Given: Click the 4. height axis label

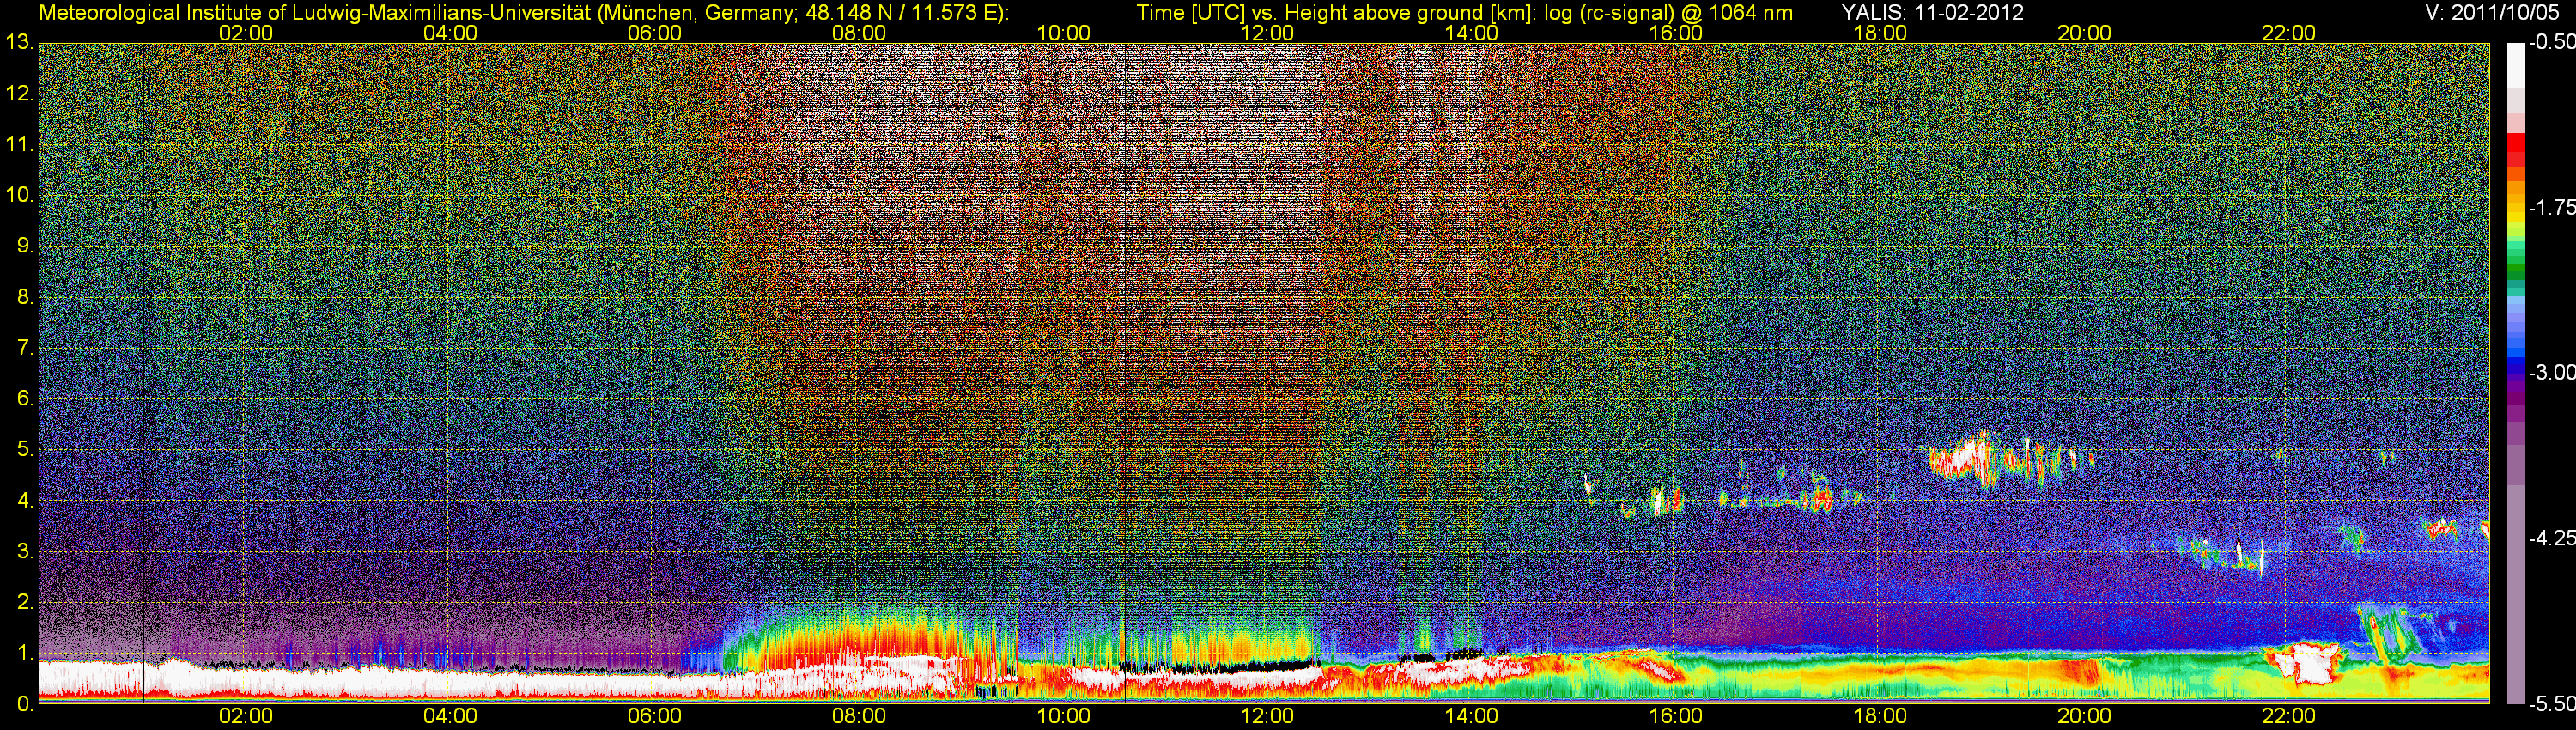Looking at the screenshot, I should click(25, 500).
